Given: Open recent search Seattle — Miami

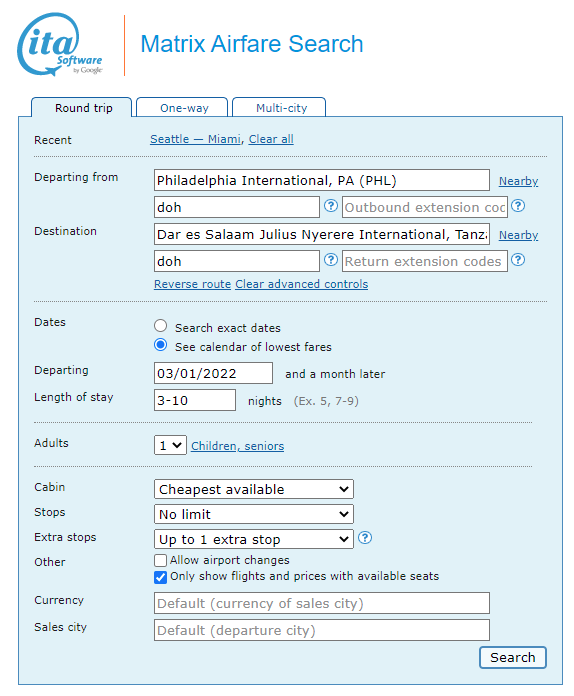Looking at the screenshot, I should click(195, 139).
